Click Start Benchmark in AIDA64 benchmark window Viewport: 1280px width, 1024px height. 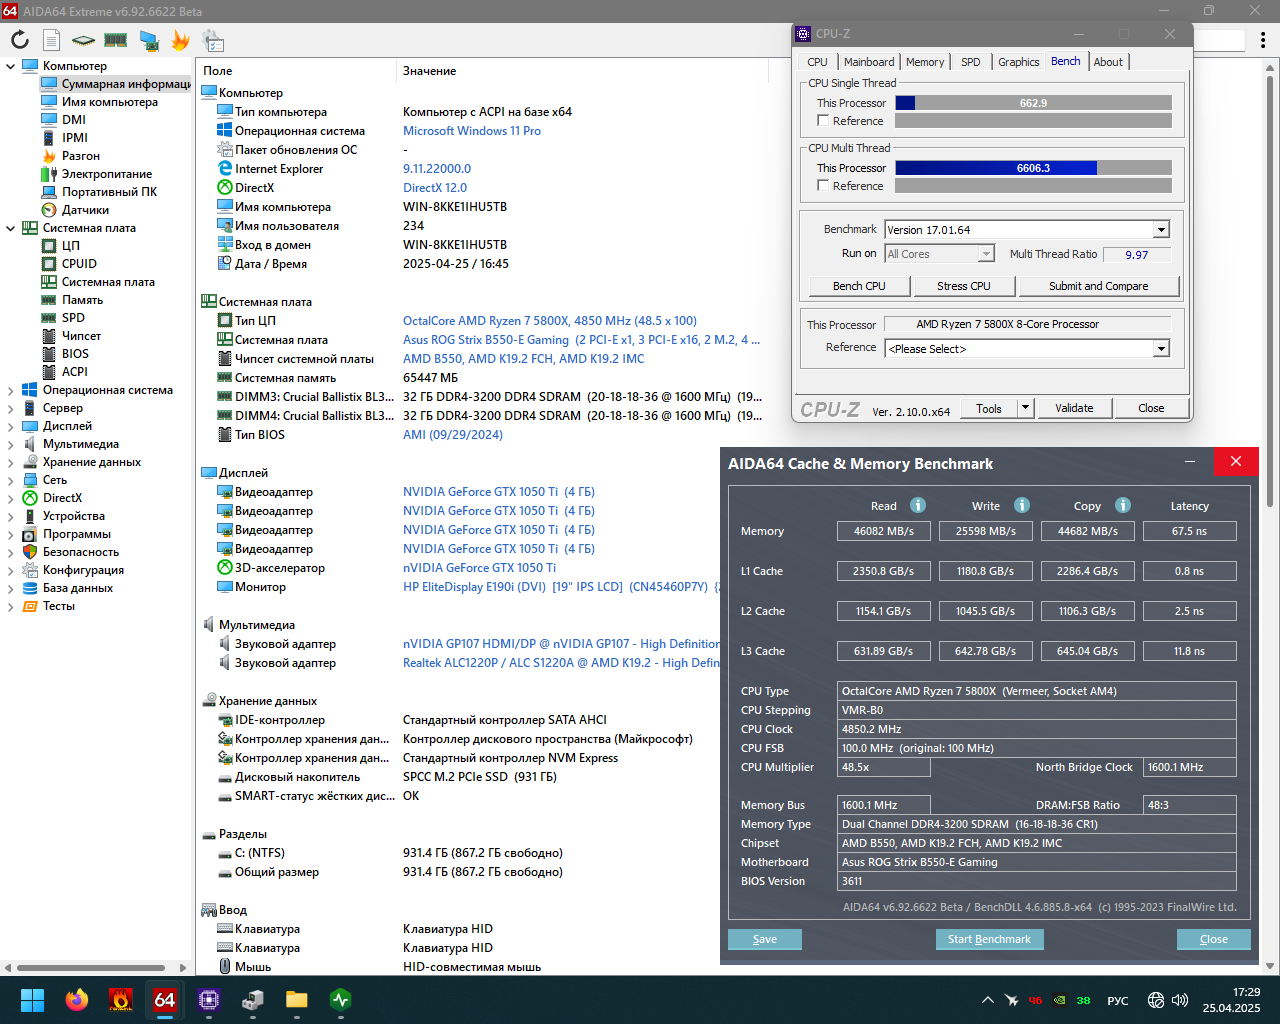coord(990,939)
